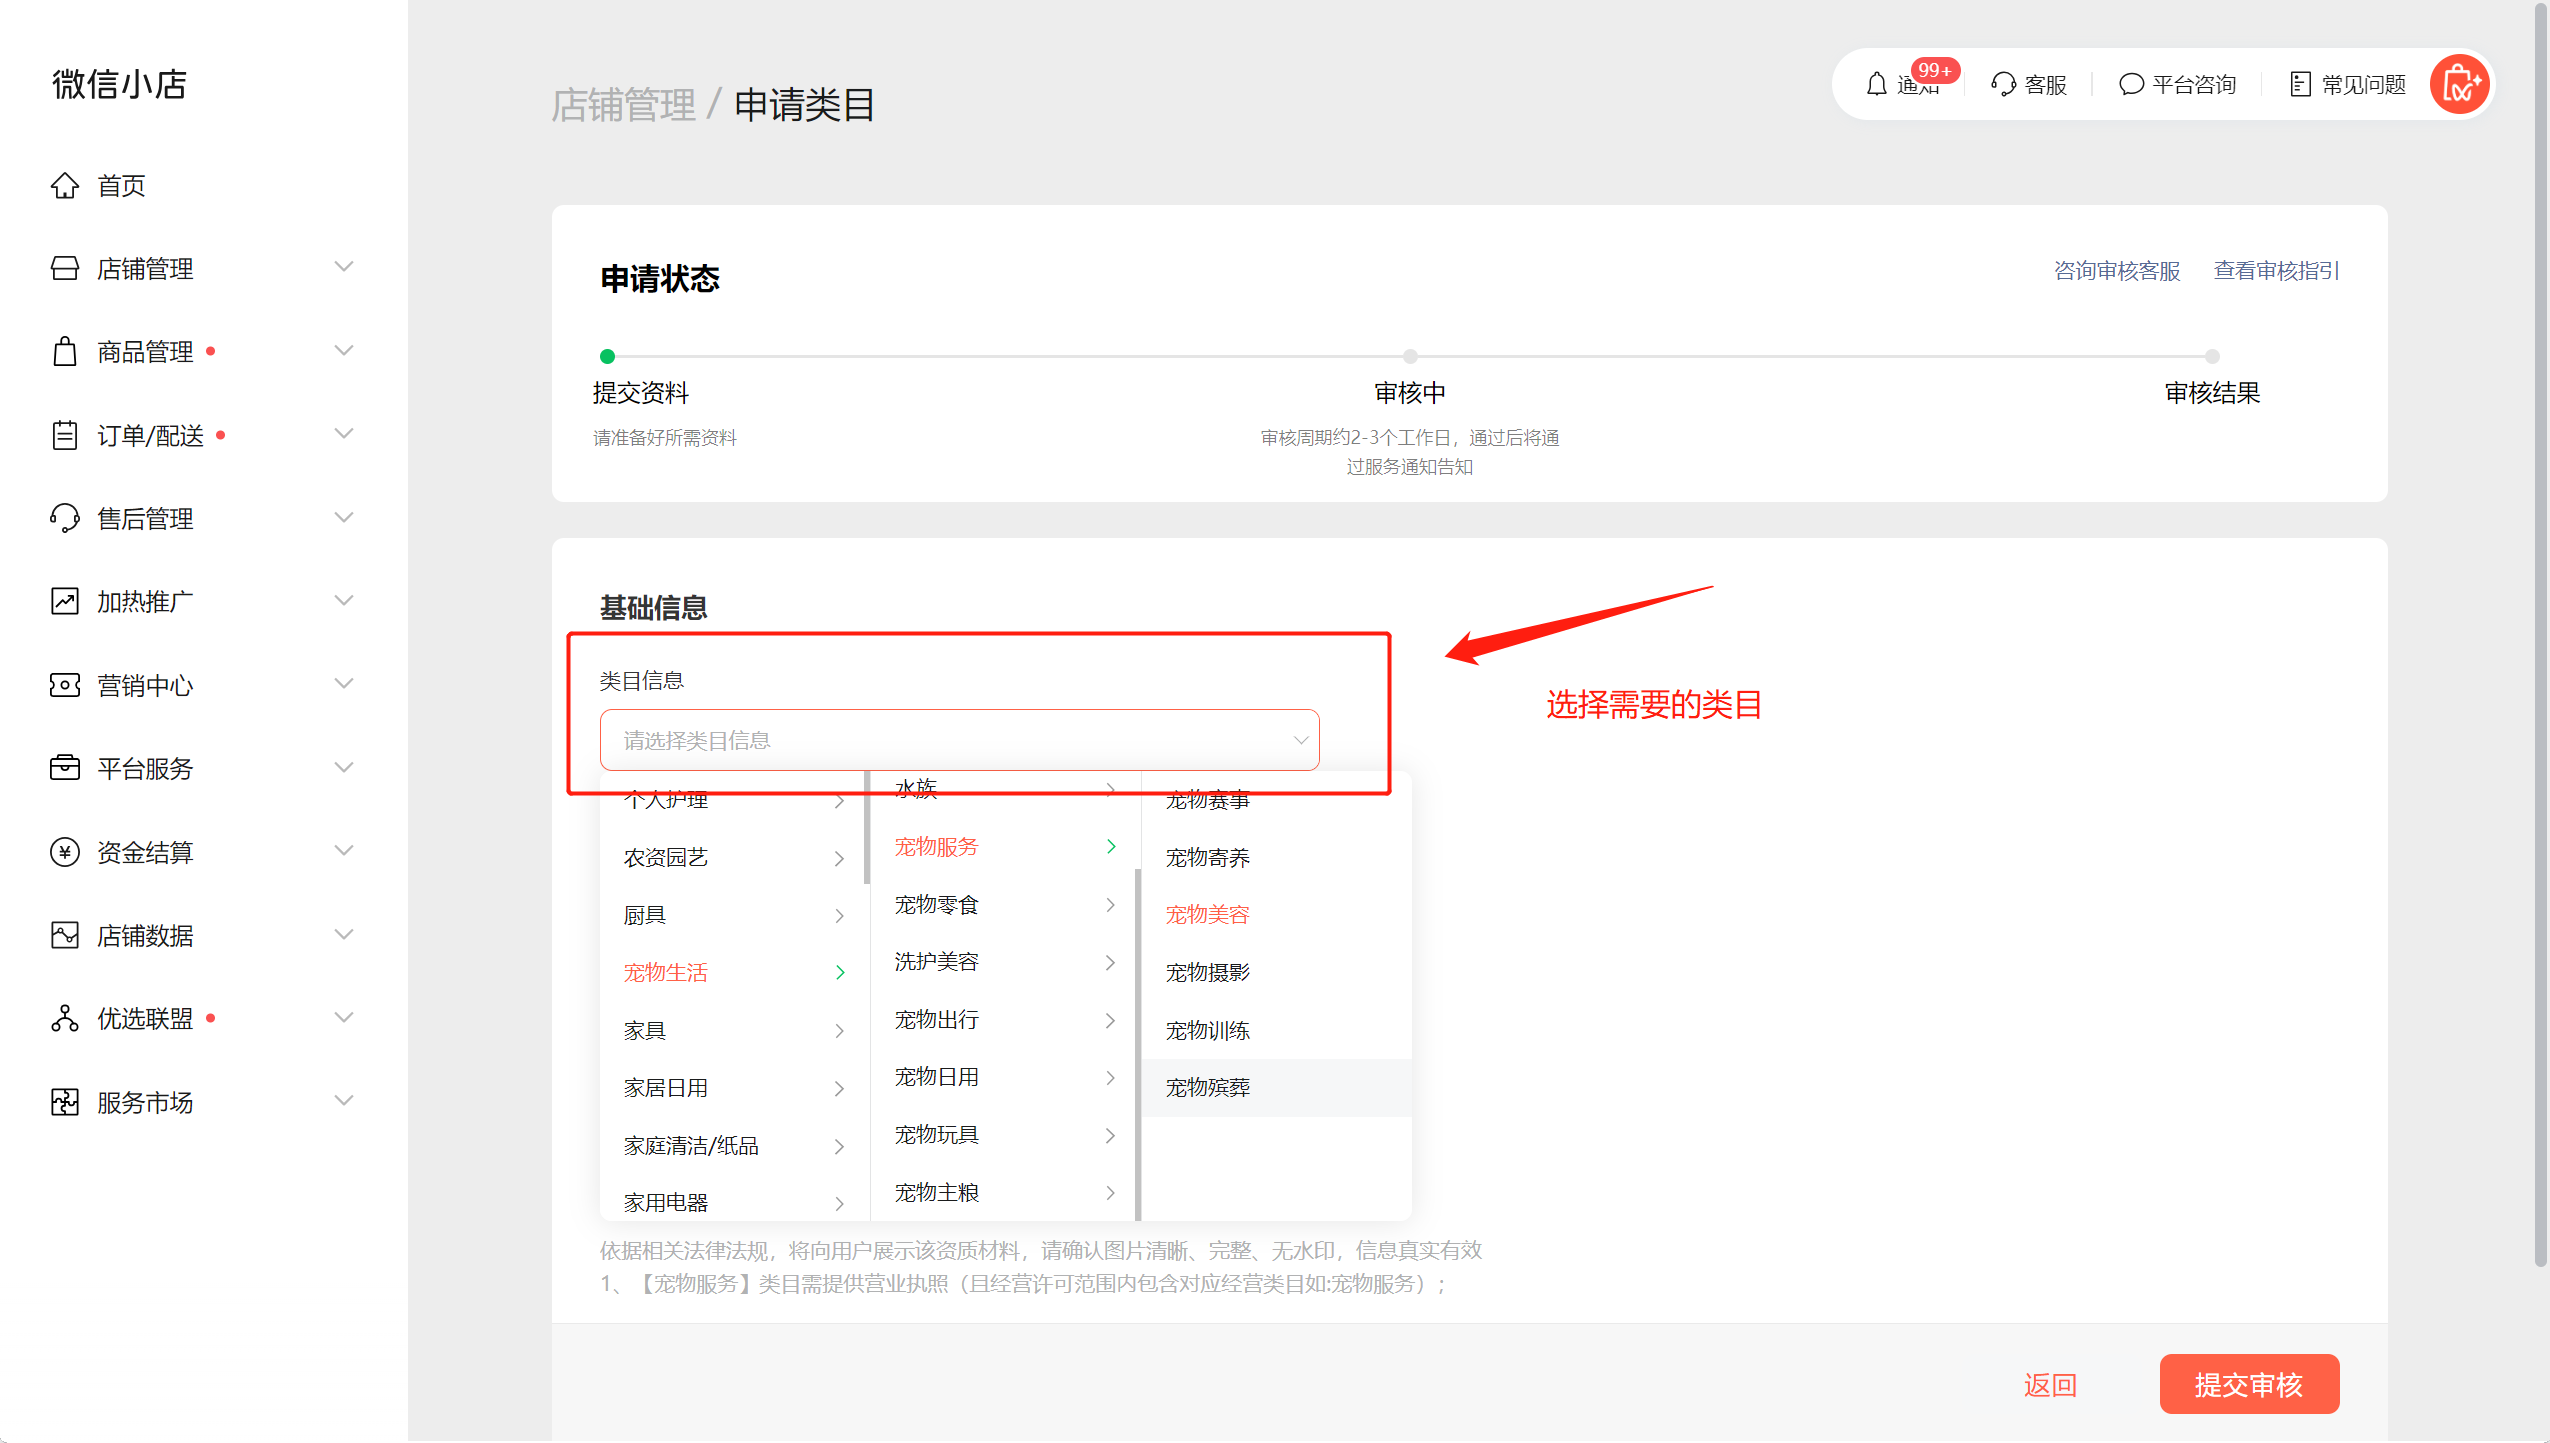Viewport: 2550px width, 1443px height.
Task: Select 宠物服务 in second column
Action: (x=936, y=845)
